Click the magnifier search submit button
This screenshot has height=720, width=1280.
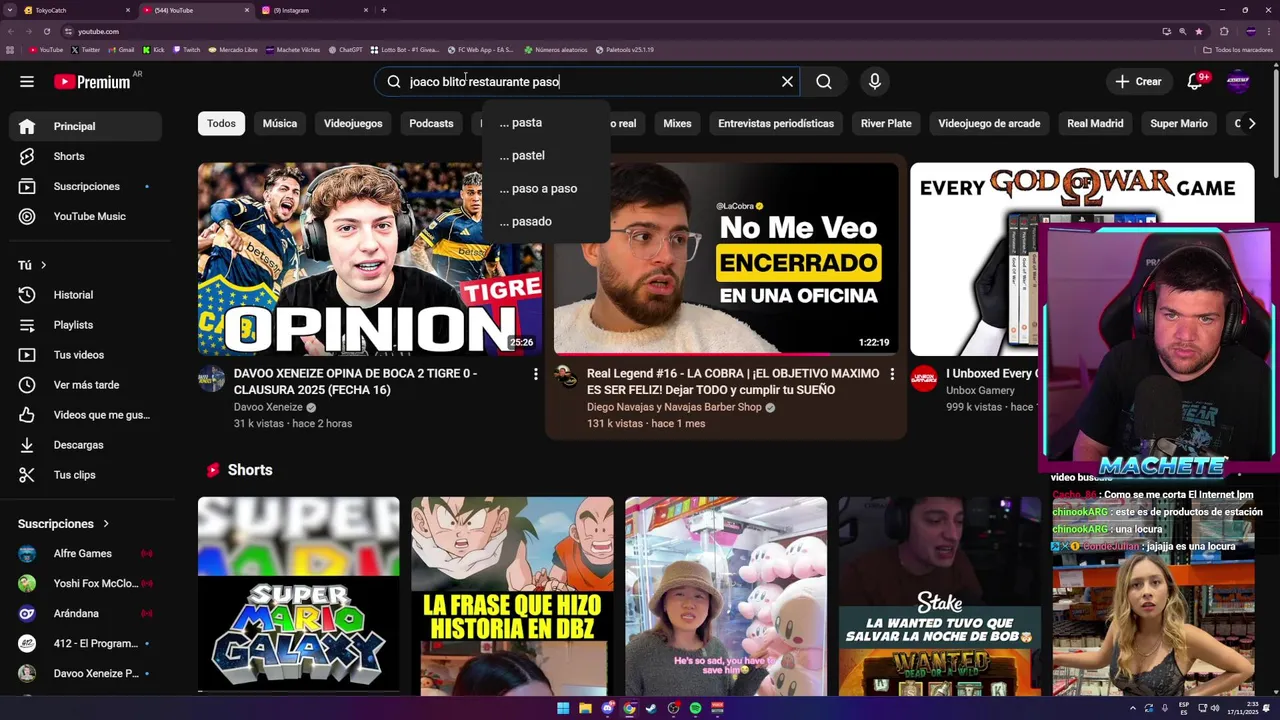824,82
